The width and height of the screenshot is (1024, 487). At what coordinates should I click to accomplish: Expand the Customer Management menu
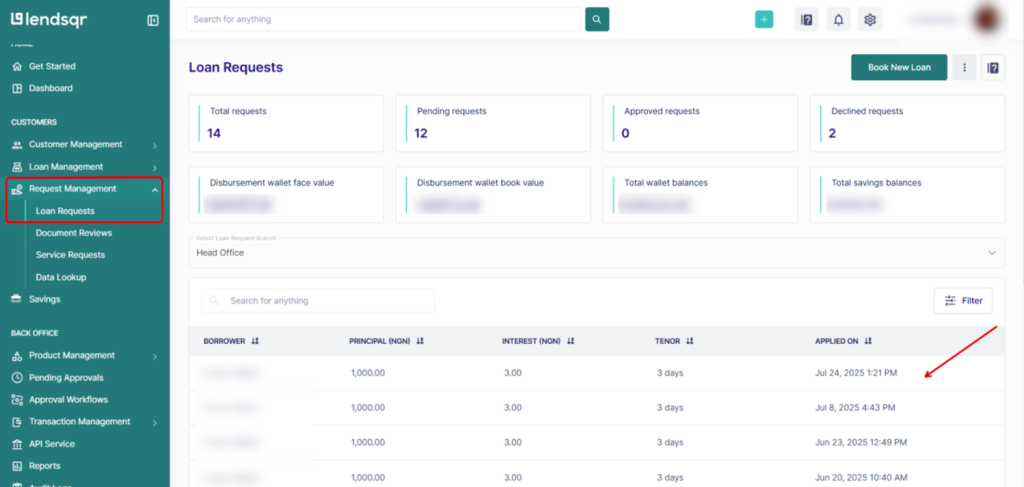click(154, 145)
